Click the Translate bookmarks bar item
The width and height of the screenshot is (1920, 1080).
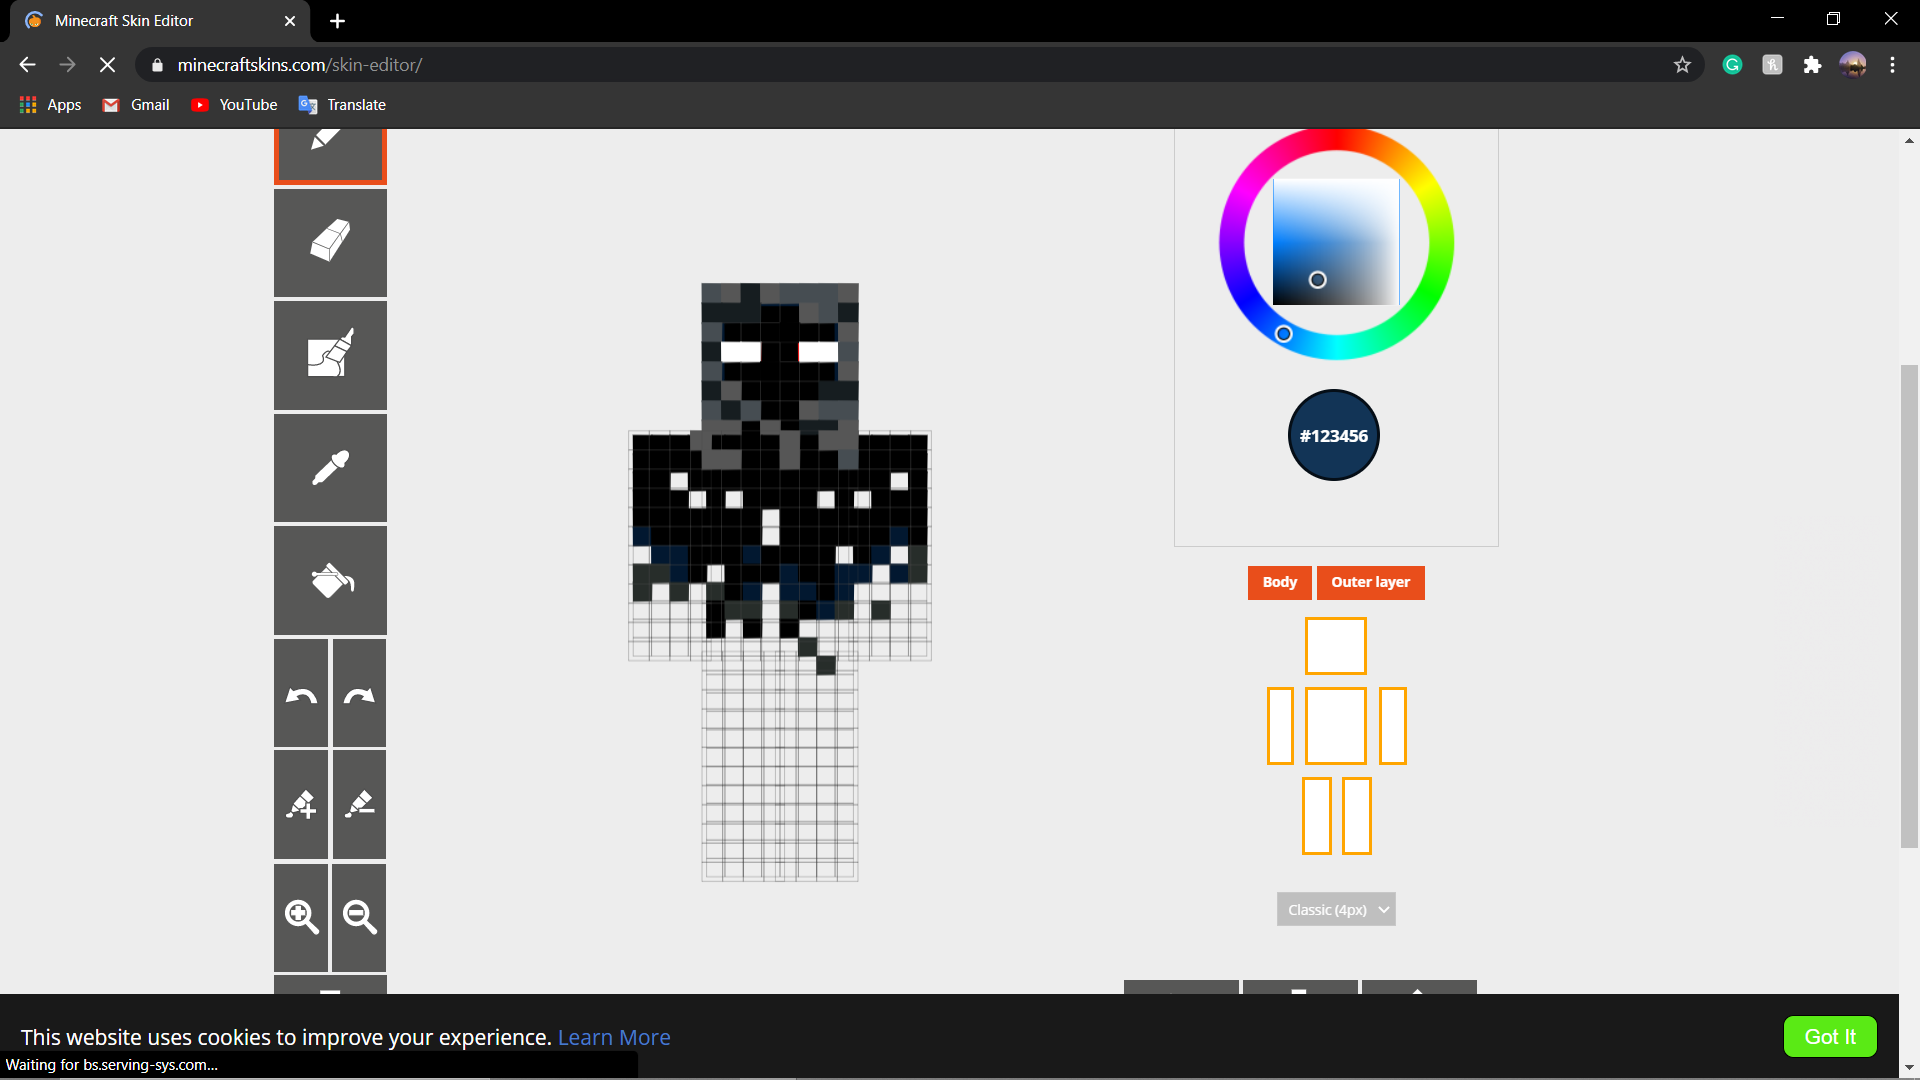tap(343, 104)
